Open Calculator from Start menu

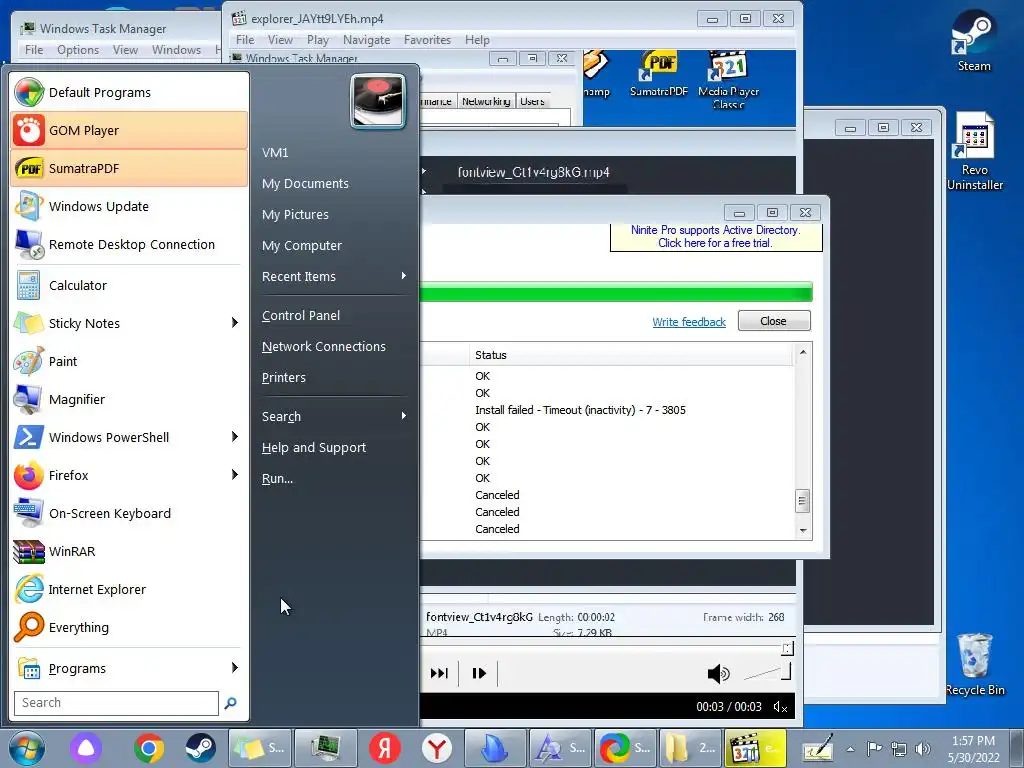129,285
